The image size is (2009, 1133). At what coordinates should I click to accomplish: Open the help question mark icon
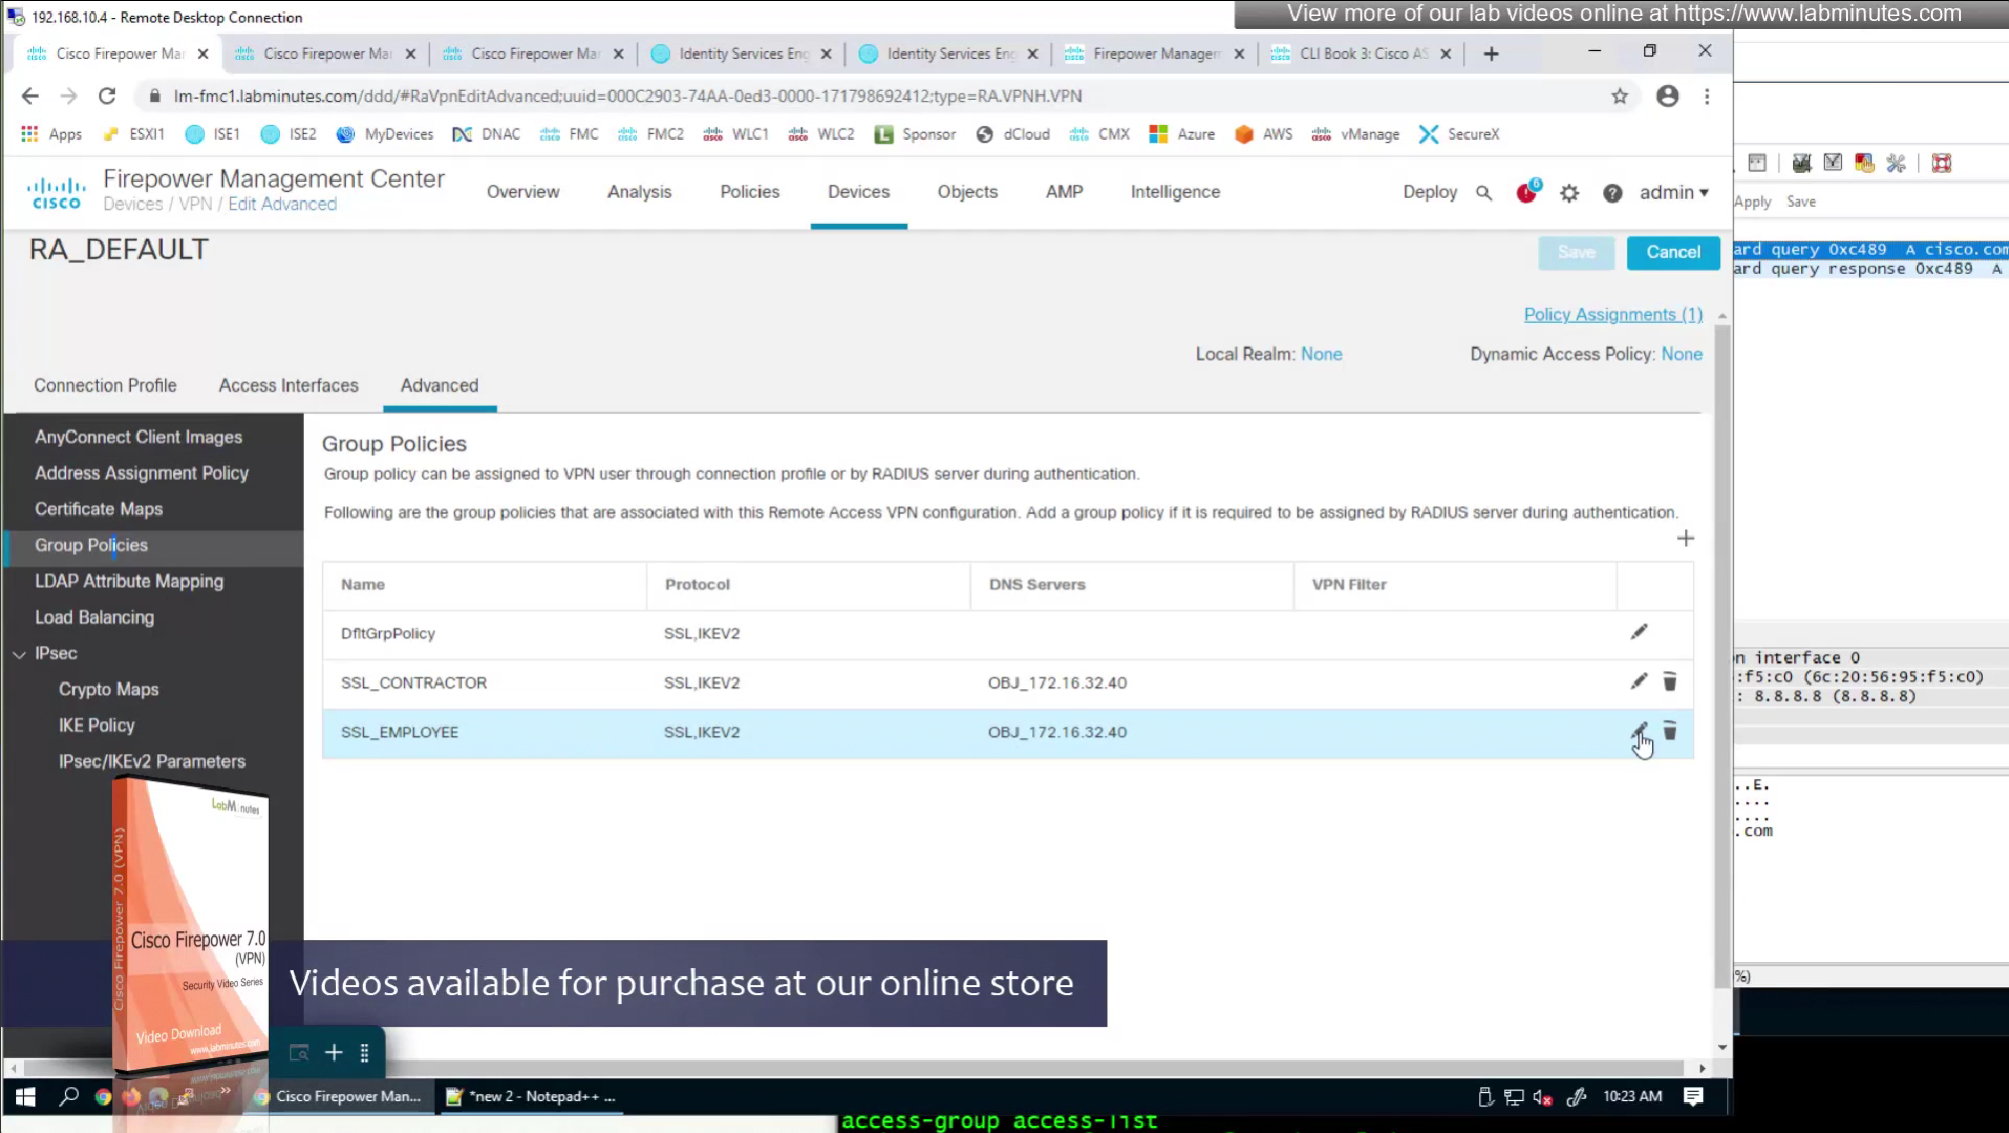point(1612,193)
